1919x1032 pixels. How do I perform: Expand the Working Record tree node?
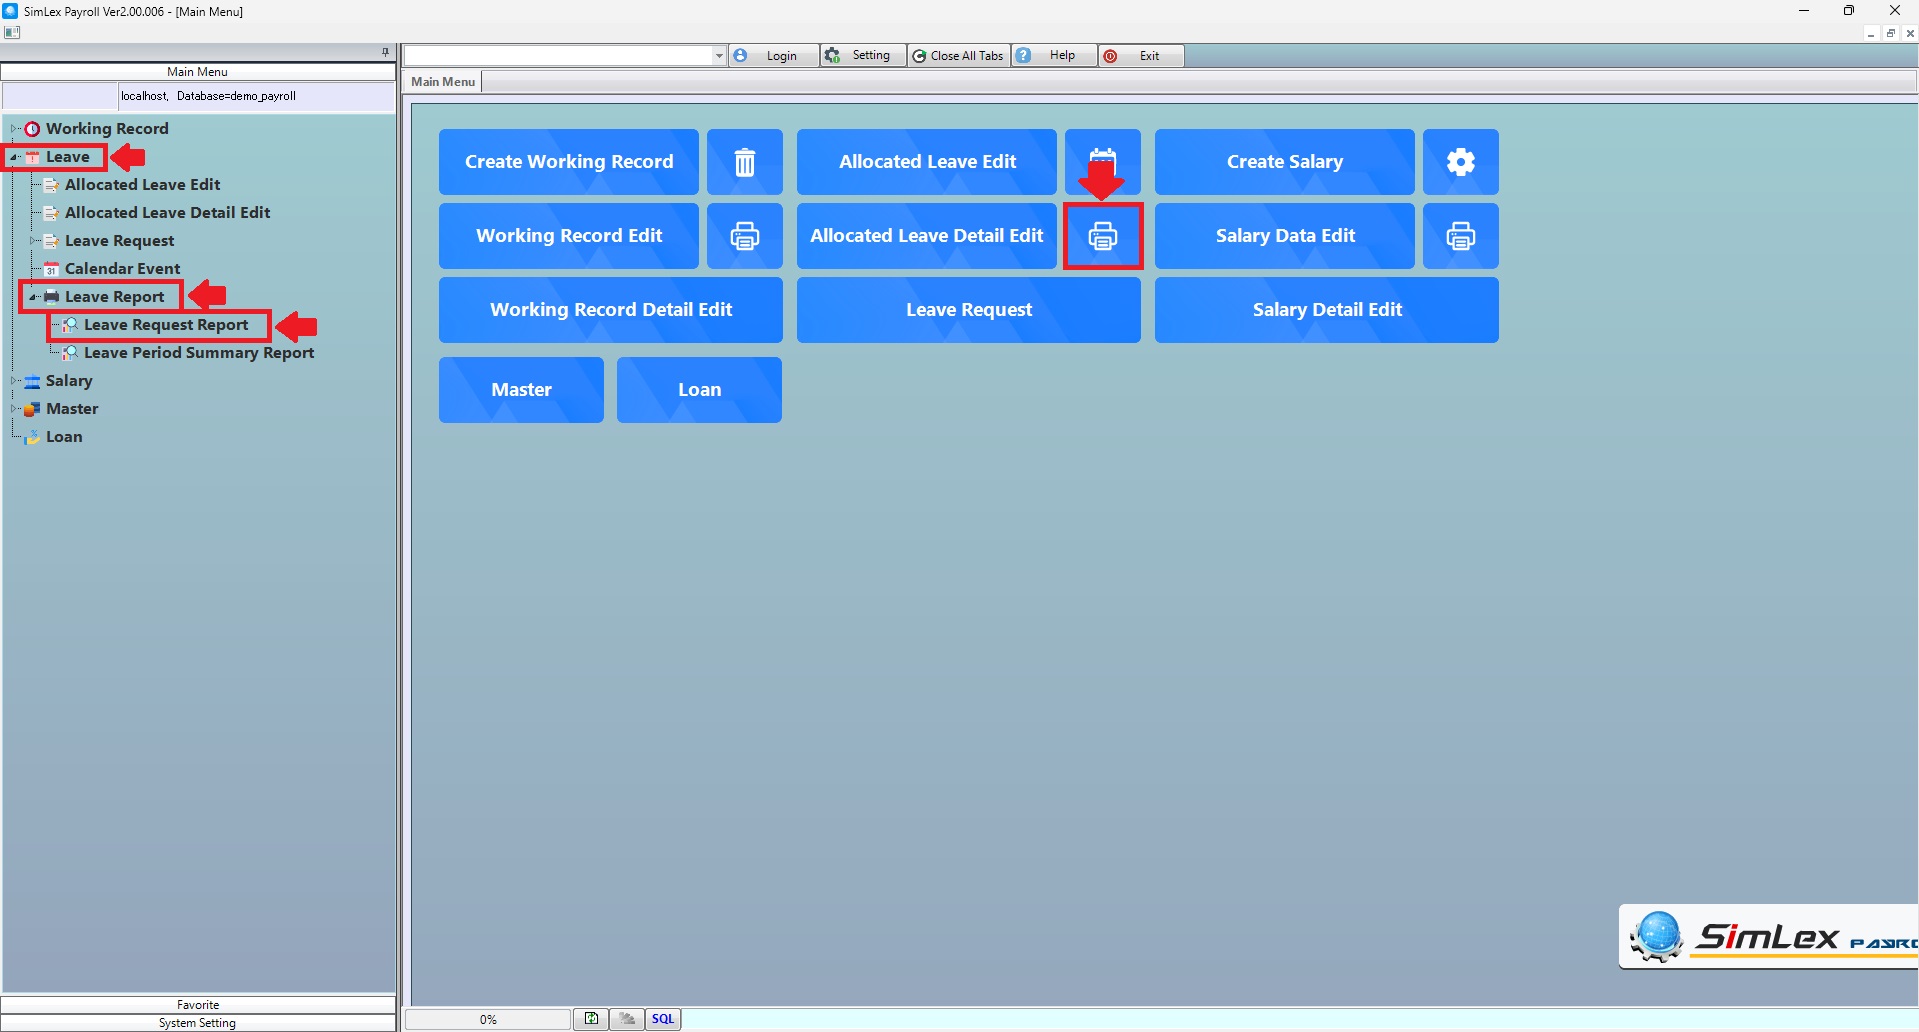pyautogui.click(x=14, y=129)
